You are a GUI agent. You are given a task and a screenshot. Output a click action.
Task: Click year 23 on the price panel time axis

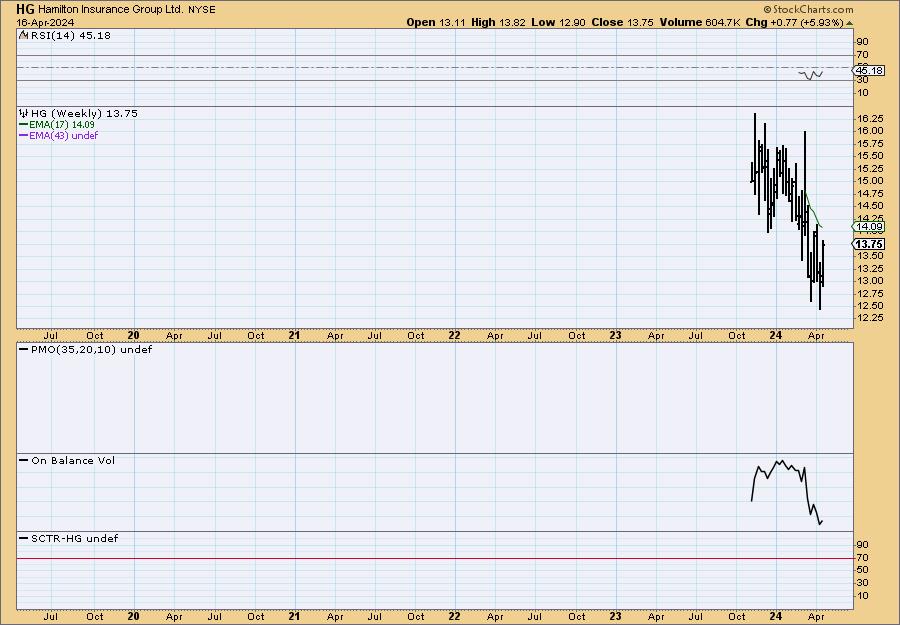click(615, 335)
